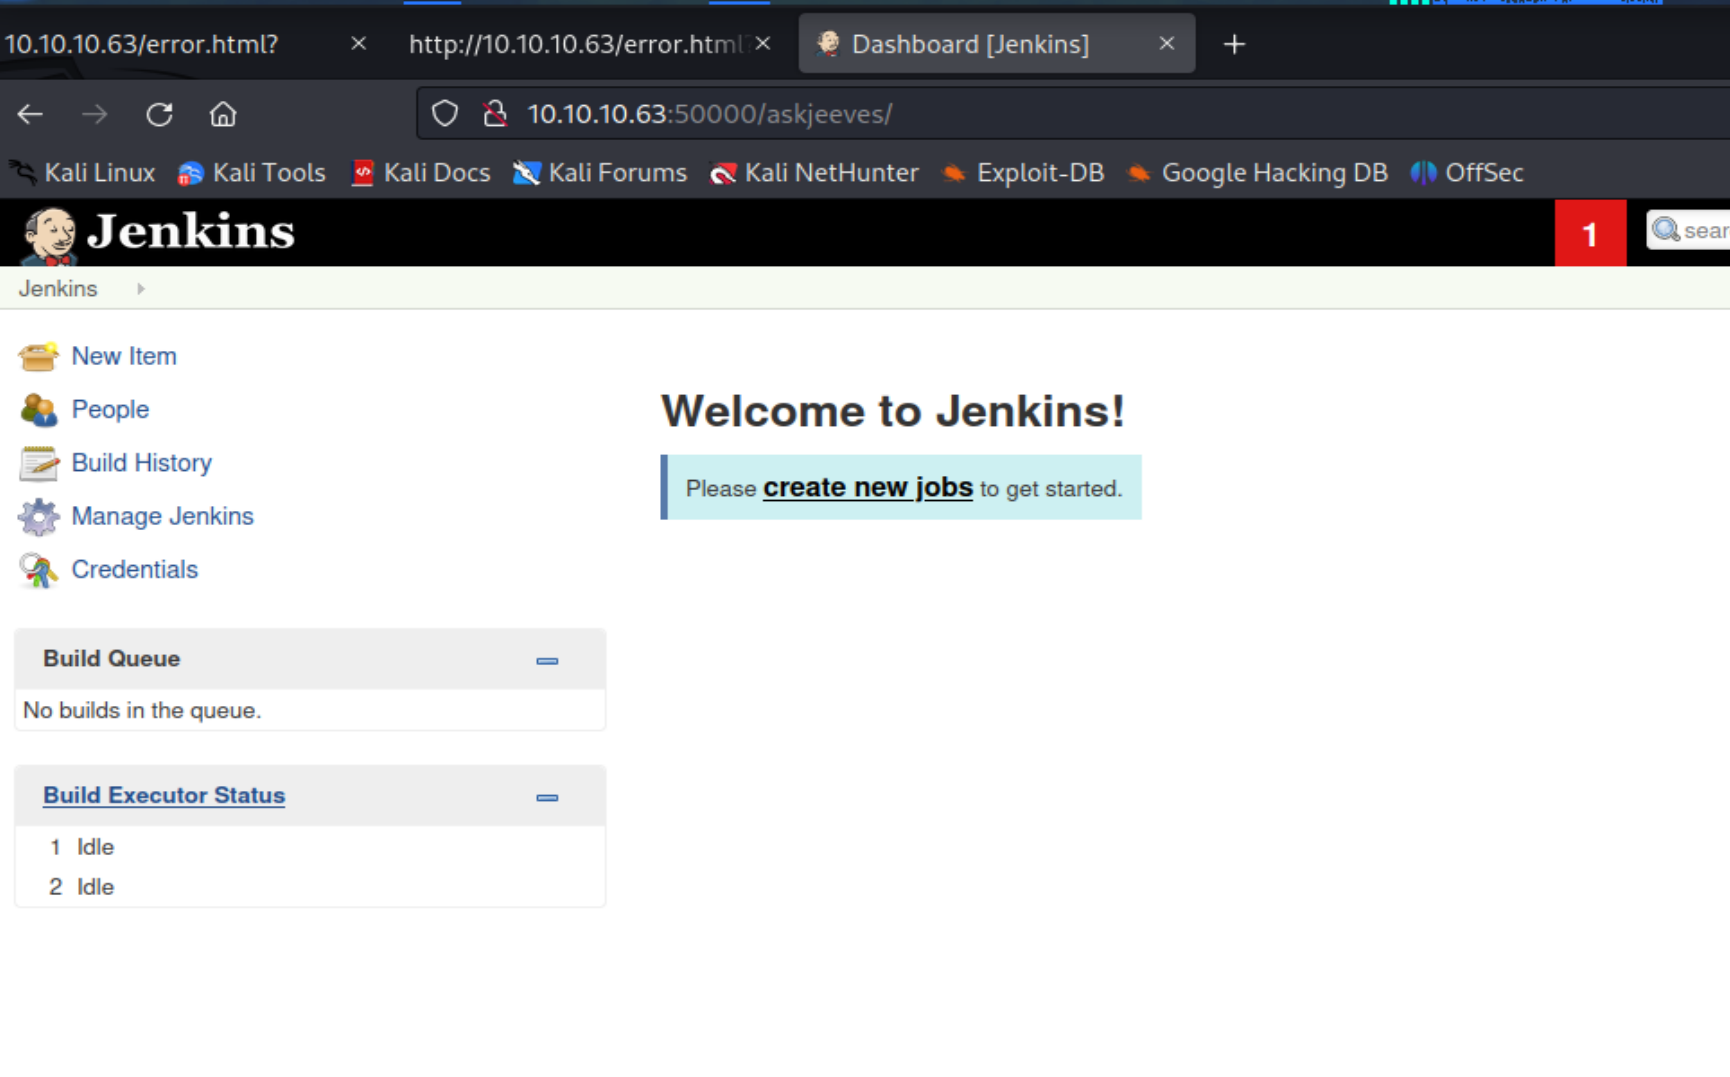Click executor 1 Idle row

[x=310, y=847]
